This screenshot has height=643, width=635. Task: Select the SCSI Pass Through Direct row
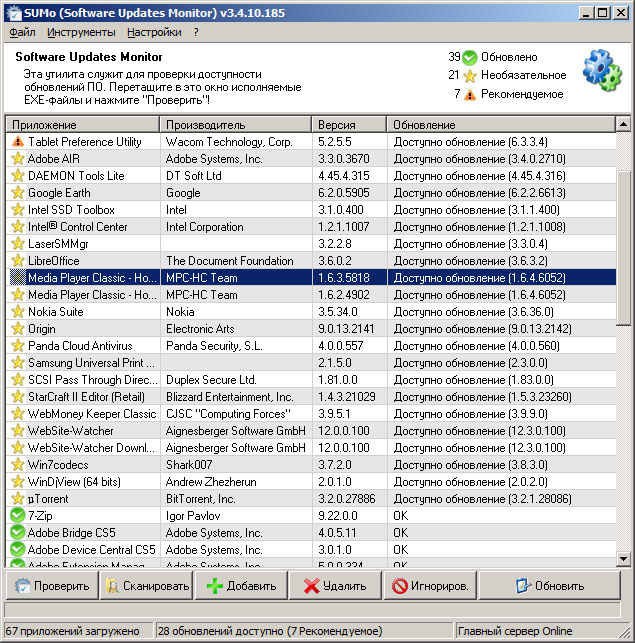click(311, 380)
